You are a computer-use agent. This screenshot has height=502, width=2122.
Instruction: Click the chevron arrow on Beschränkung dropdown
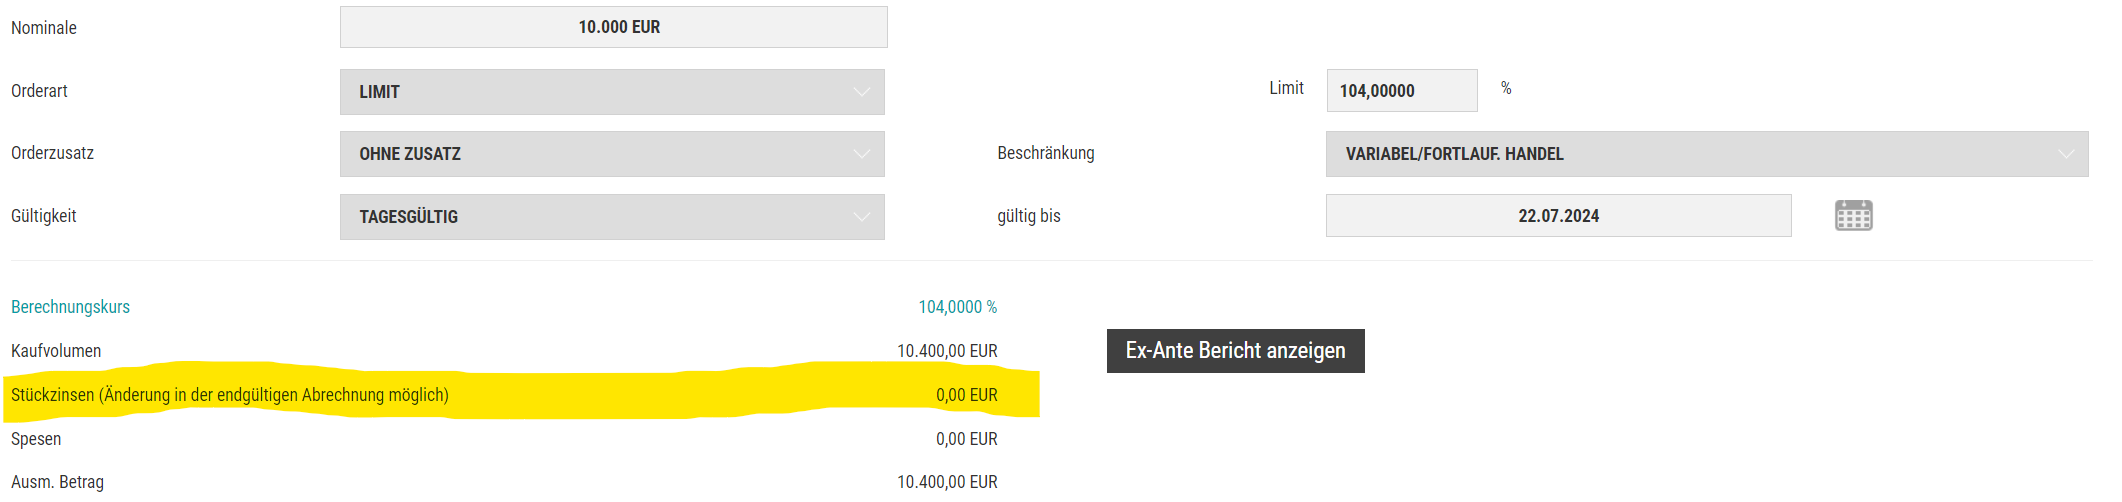point(2066,154)
